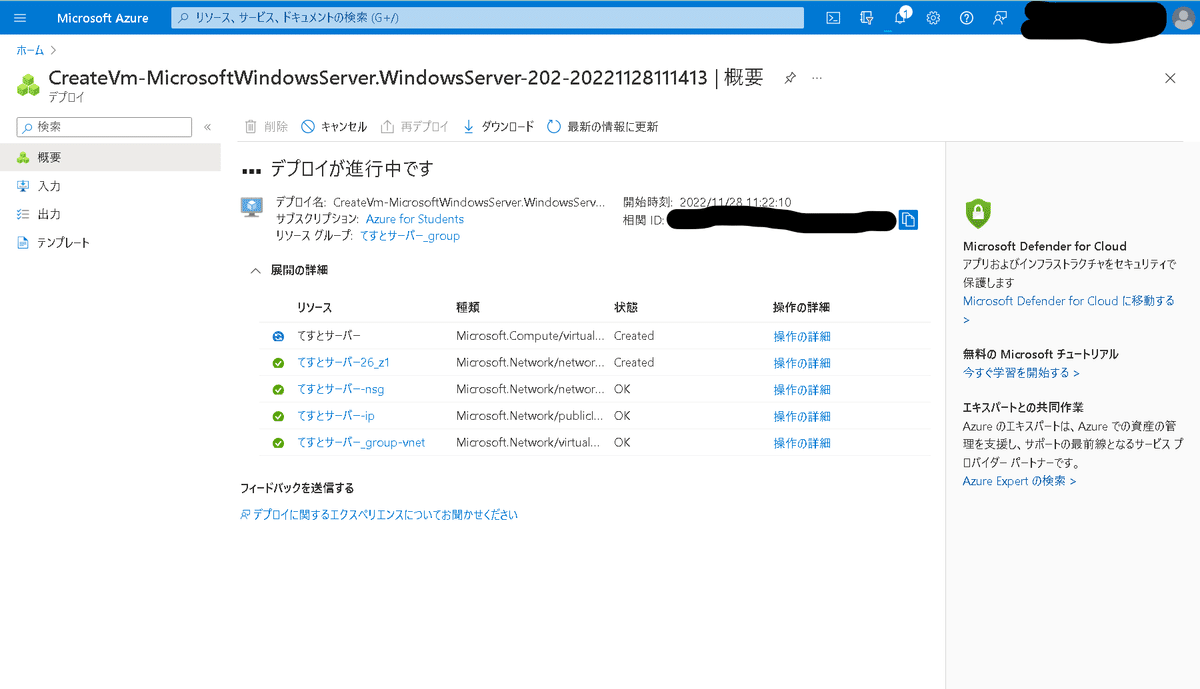Viewport: 1200px width, 689px height.
Task: Select 概要 in the left menu
Action: pos(110,158)
